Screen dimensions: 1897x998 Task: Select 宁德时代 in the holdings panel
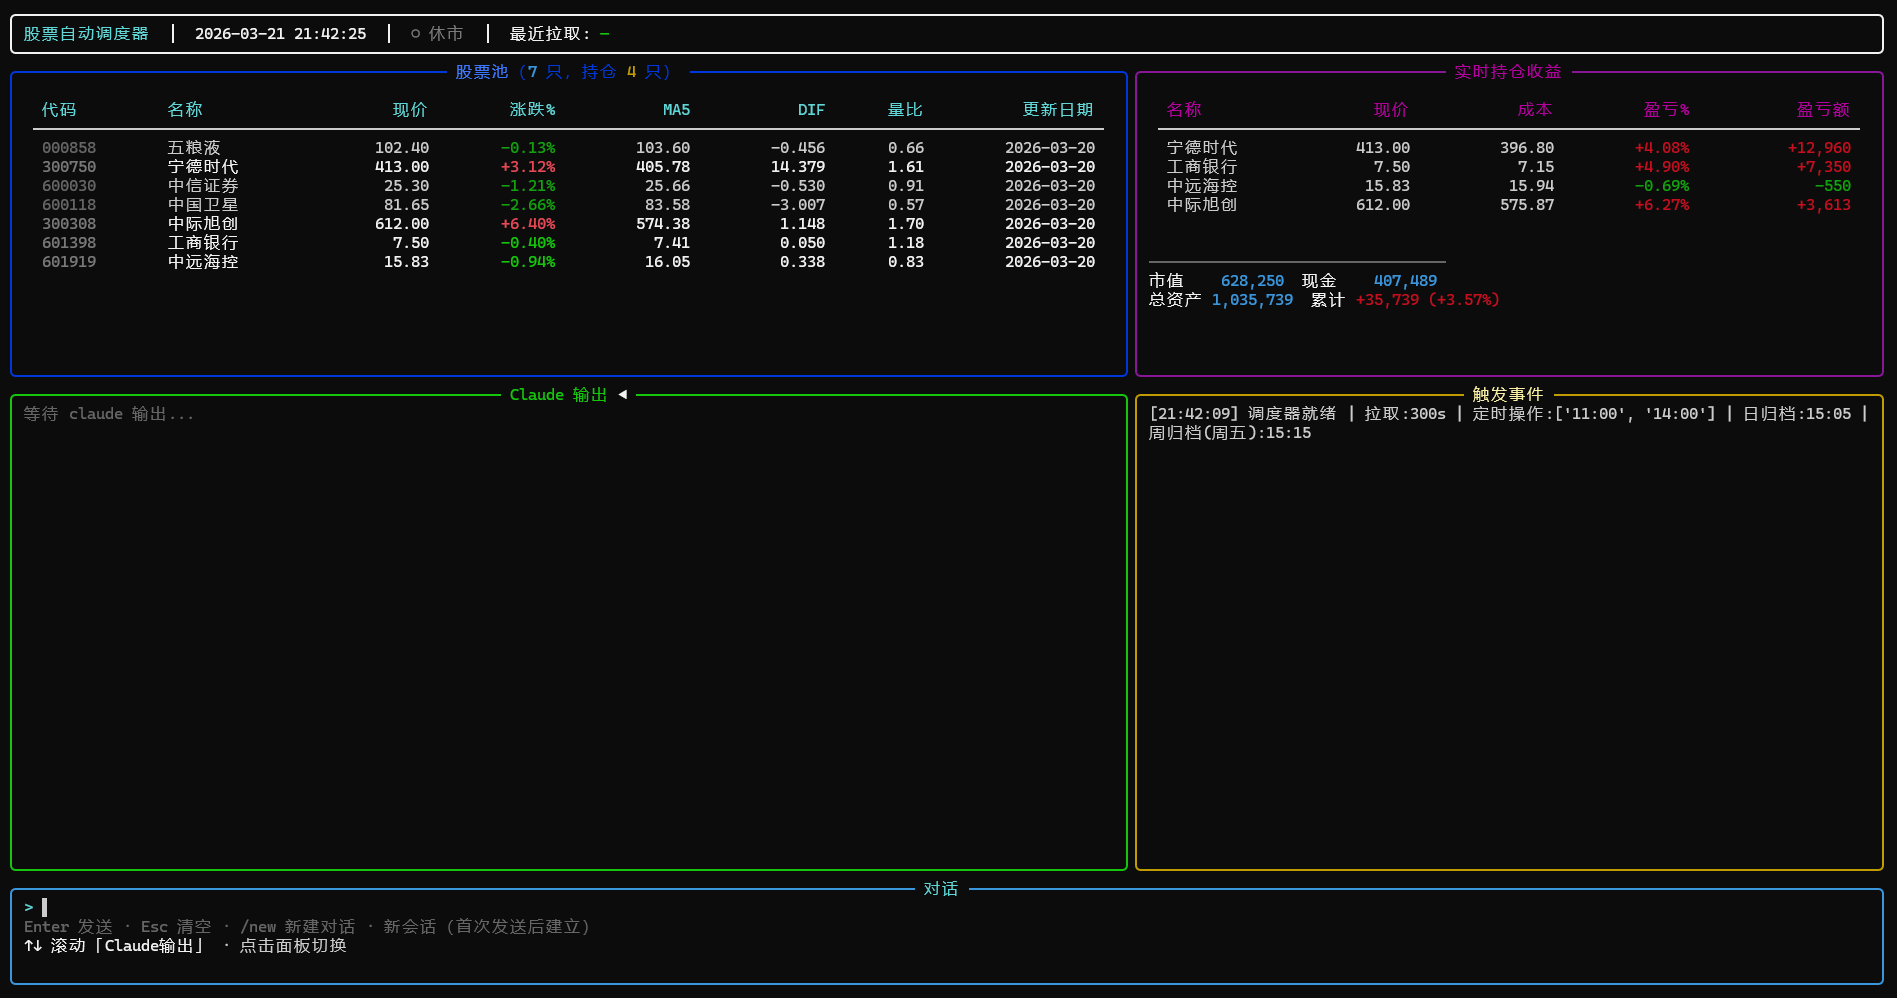tap(1202, 148)
